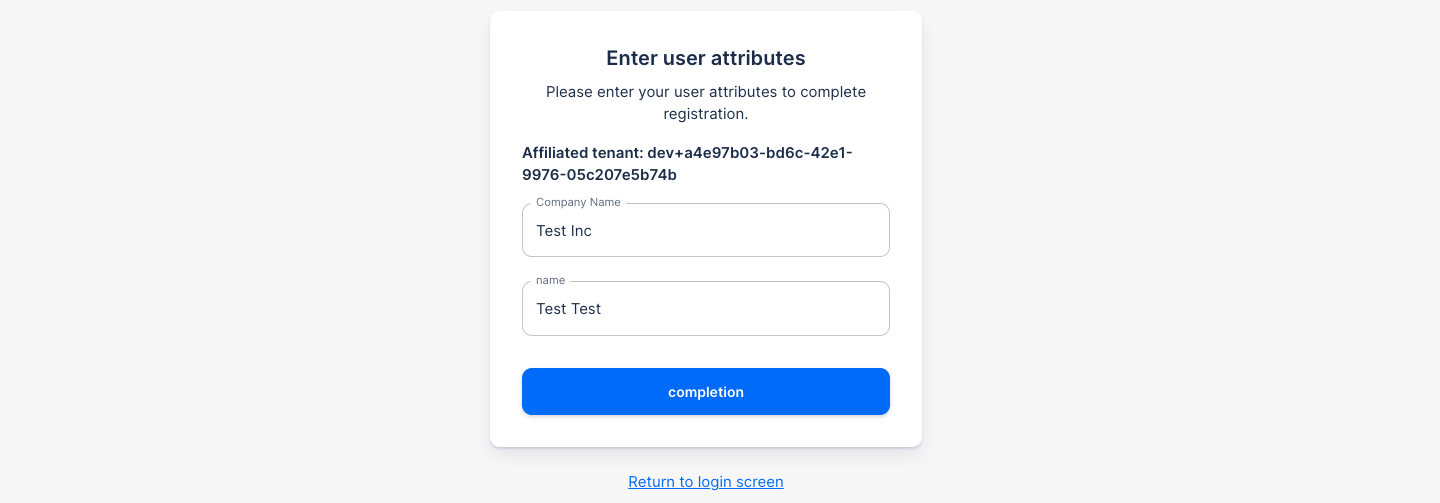Click the 'completion' label on the button

click(x=706, y=392)
